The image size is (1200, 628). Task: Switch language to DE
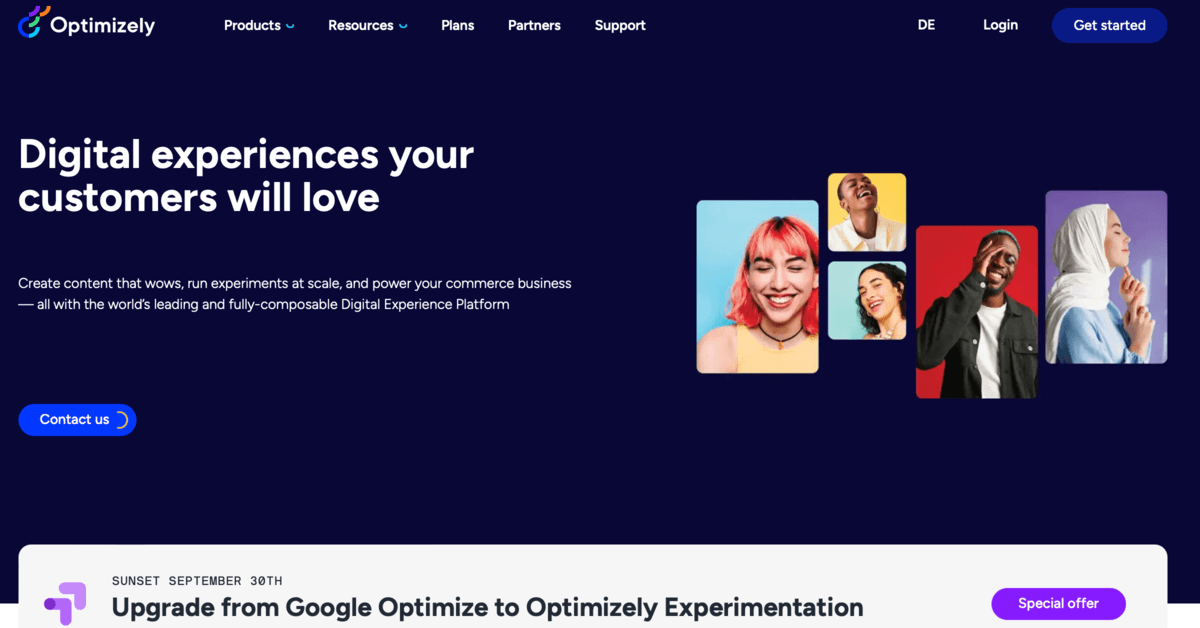click(926, 25)
